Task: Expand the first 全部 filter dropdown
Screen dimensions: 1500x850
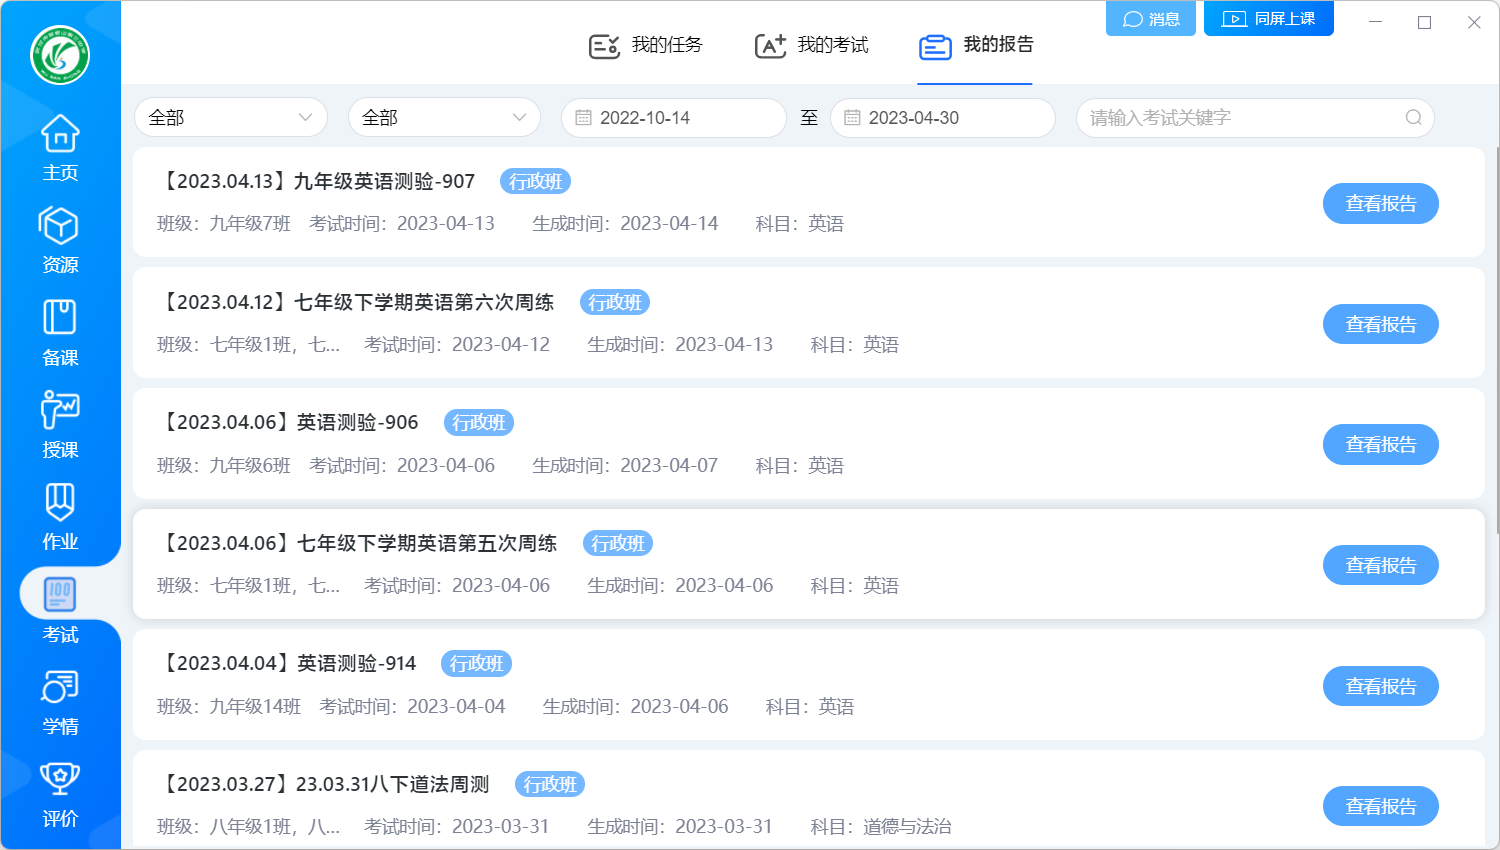Action: tap(230, 118)
